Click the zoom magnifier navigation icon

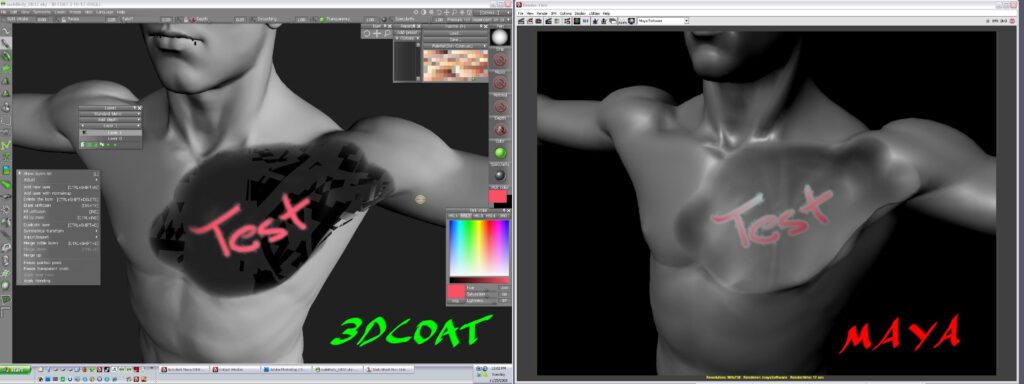387,33
